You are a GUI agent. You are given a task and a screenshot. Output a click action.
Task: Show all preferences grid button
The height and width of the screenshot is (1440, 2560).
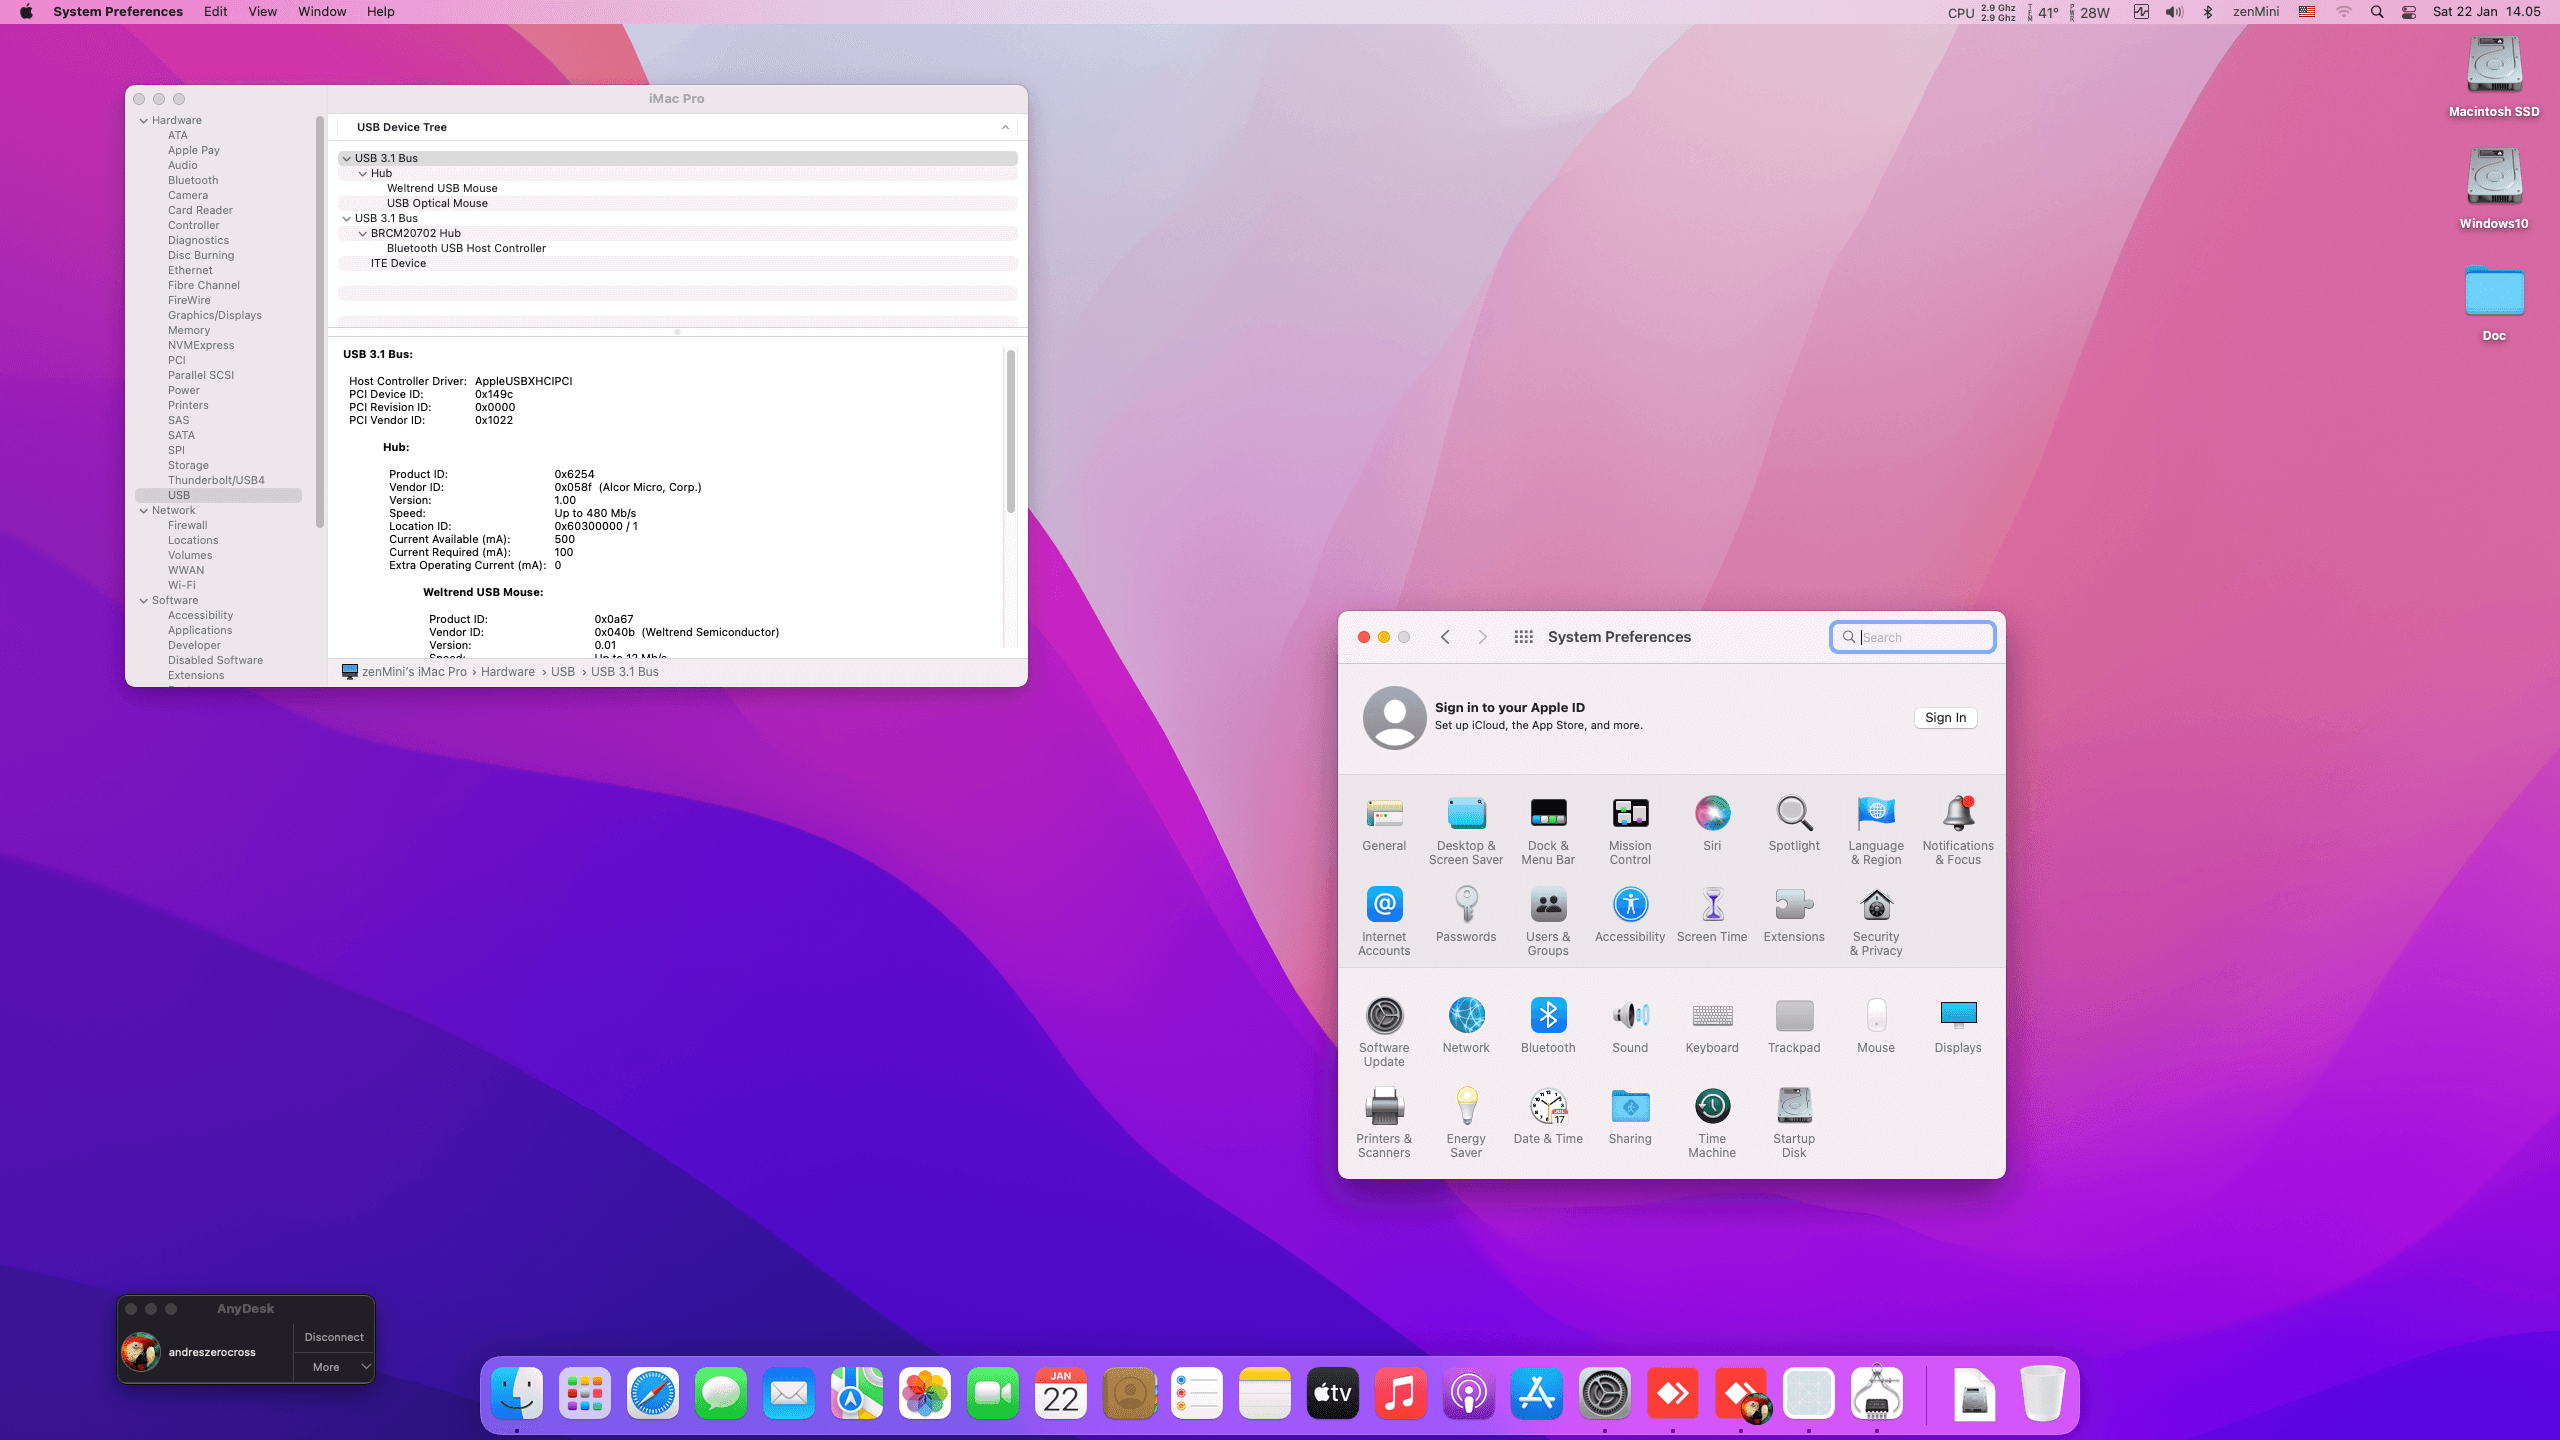[x=1523, y=637]
